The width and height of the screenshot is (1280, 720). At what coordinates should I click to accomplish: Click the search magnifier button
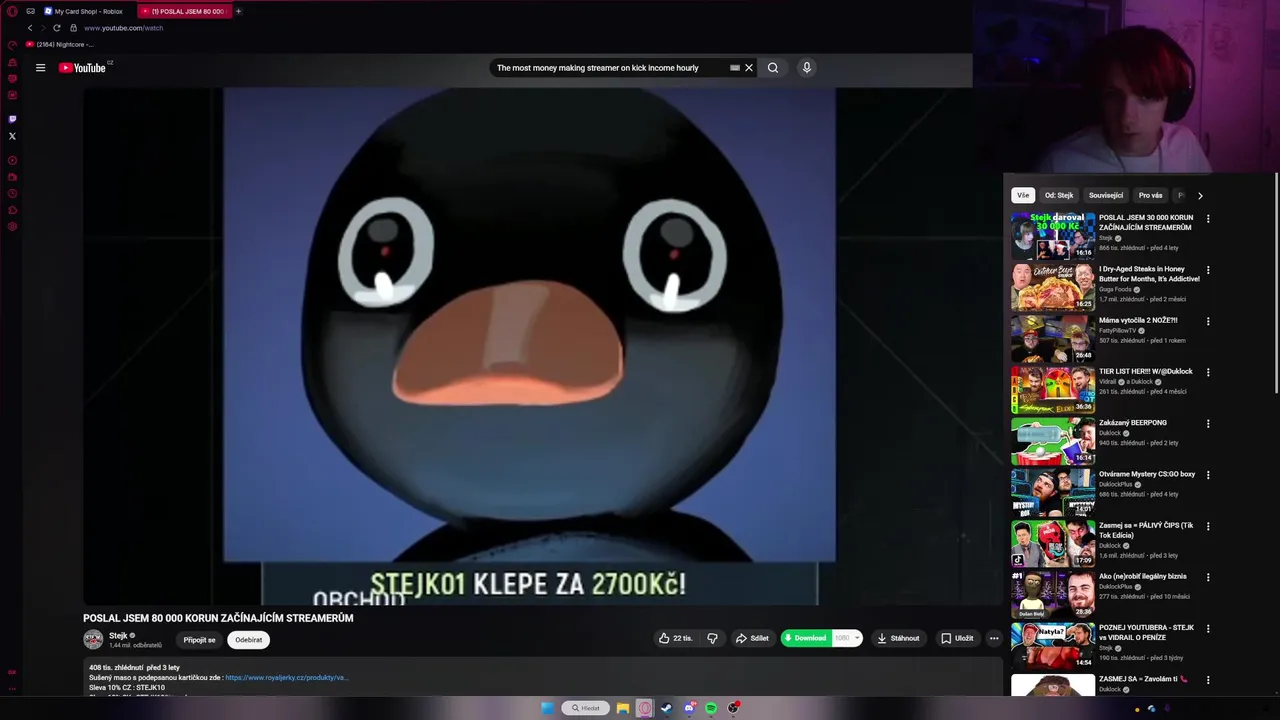(773, 68)
